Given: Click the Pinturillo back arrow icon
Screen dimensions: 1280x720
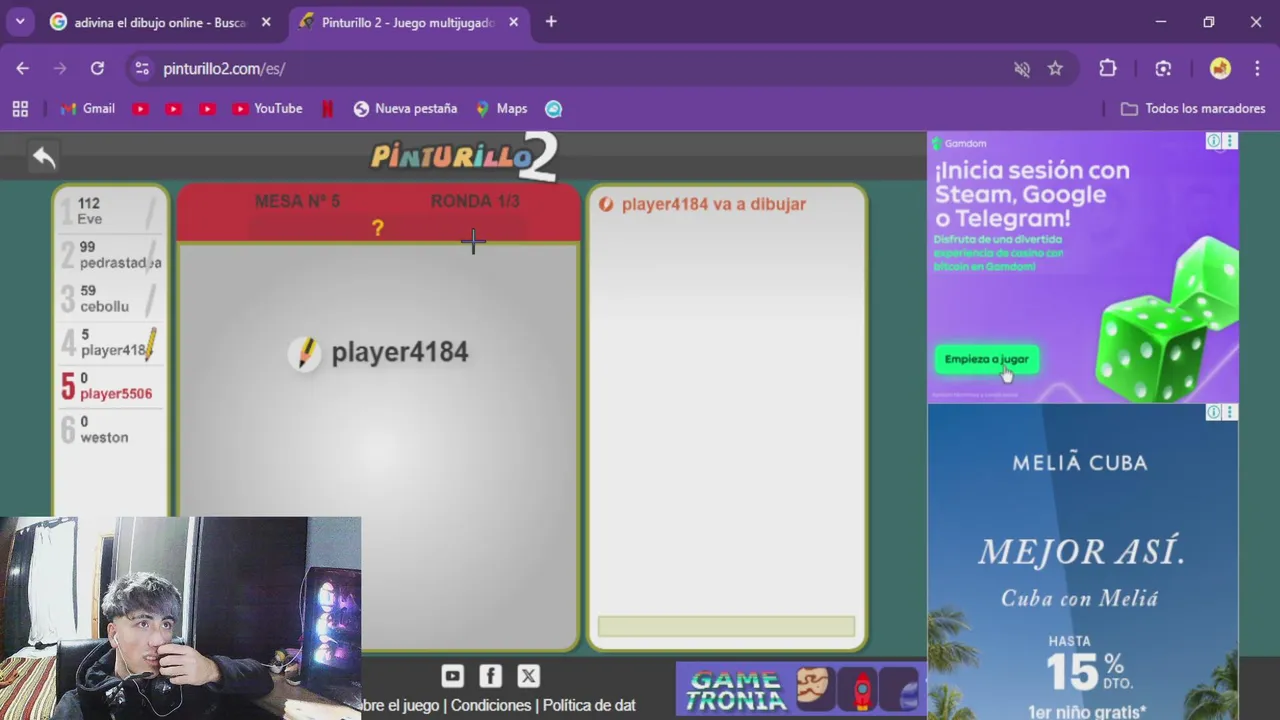Looking at the screenshot, I should tap(44, 157).
